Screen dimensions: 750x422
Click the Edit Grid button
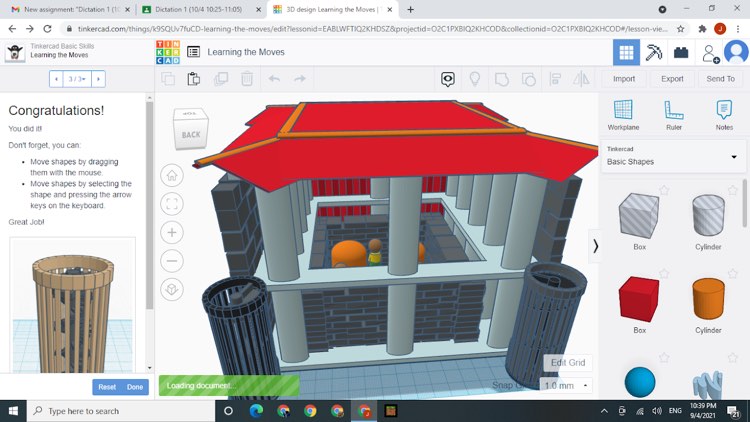[568, 363]
